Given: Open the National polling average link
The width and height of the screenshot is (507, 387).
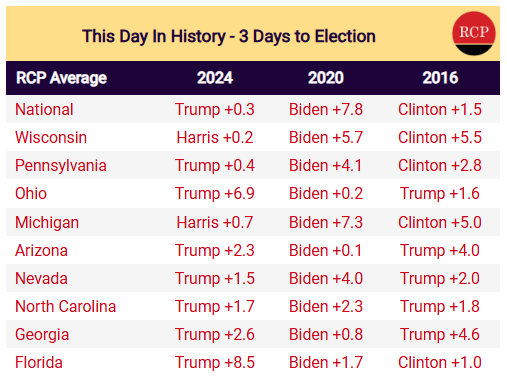Looking at the screenshot, I should click(44, 109).
